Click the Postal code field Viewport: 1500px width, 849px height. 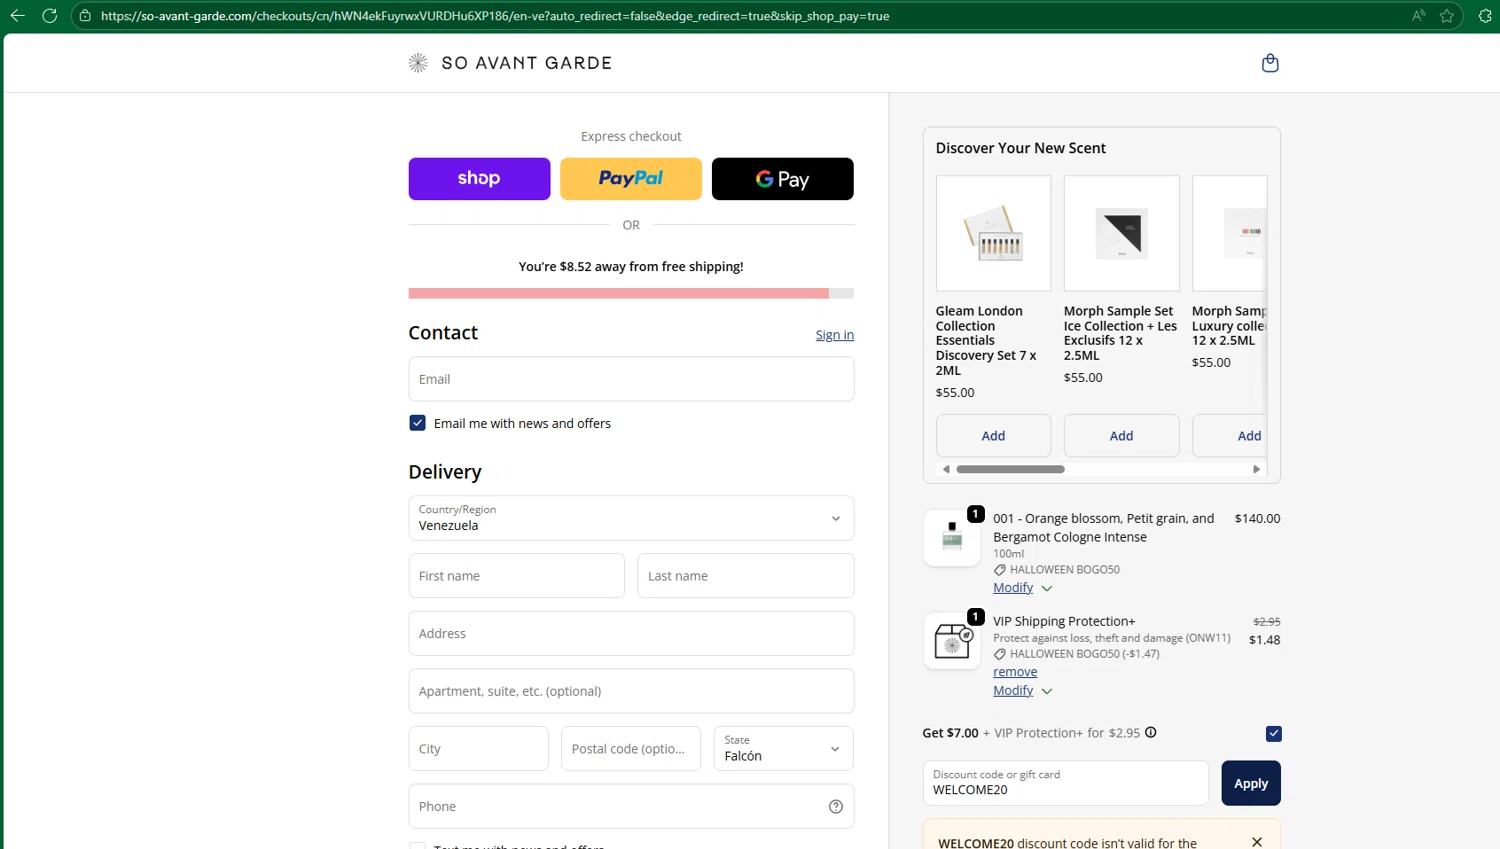click(631, 748)
